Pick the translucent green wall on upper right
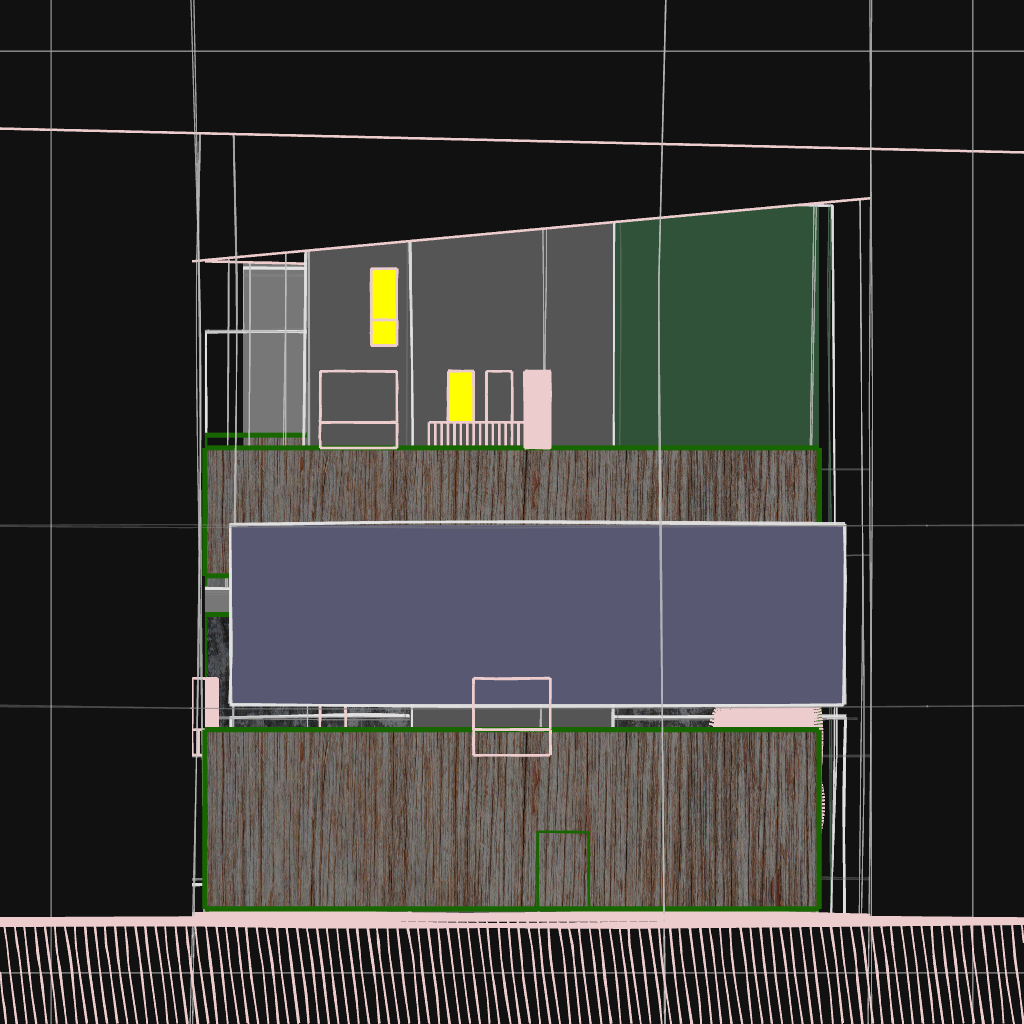1024x1024 pixels. tap(715, 330)
